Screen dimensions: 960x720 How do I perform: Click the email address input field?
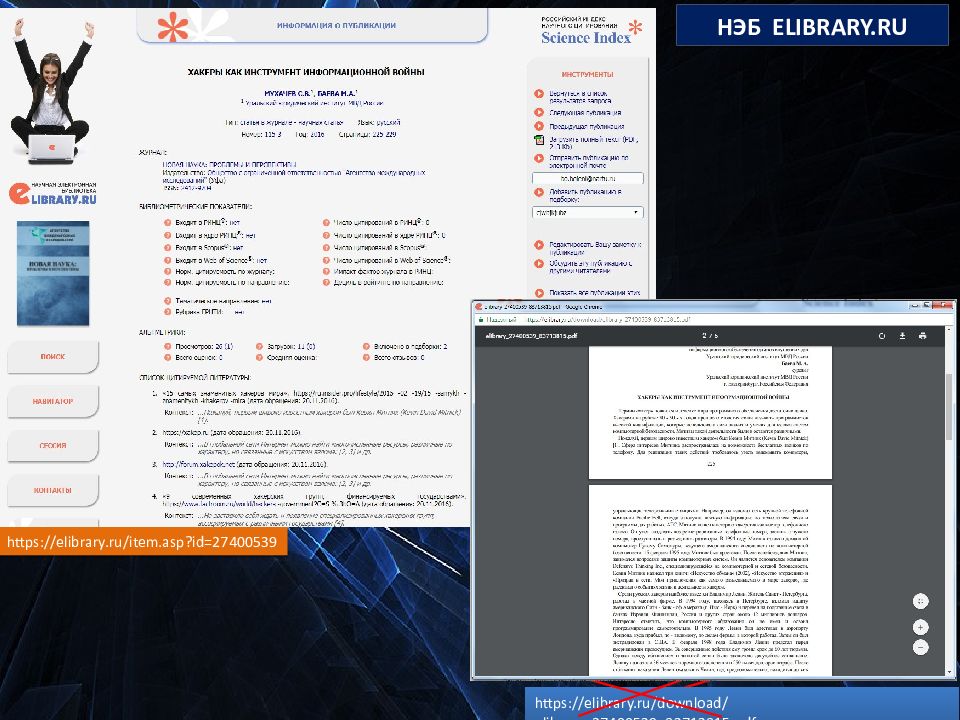tap(587, 179)
